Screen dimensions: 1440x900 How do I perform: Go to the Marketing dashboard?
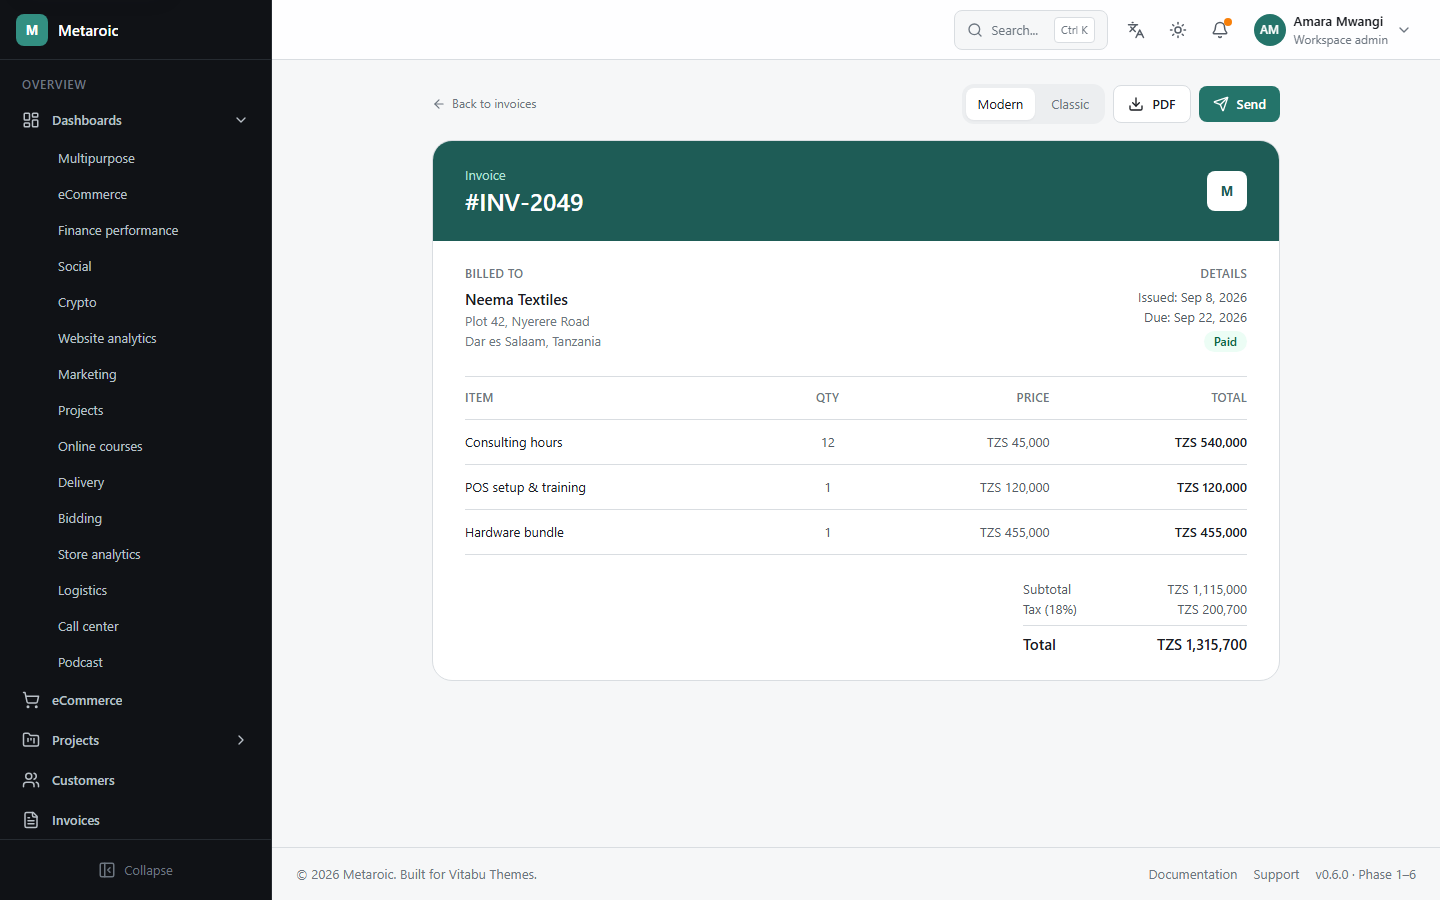(x=87, y=374)
